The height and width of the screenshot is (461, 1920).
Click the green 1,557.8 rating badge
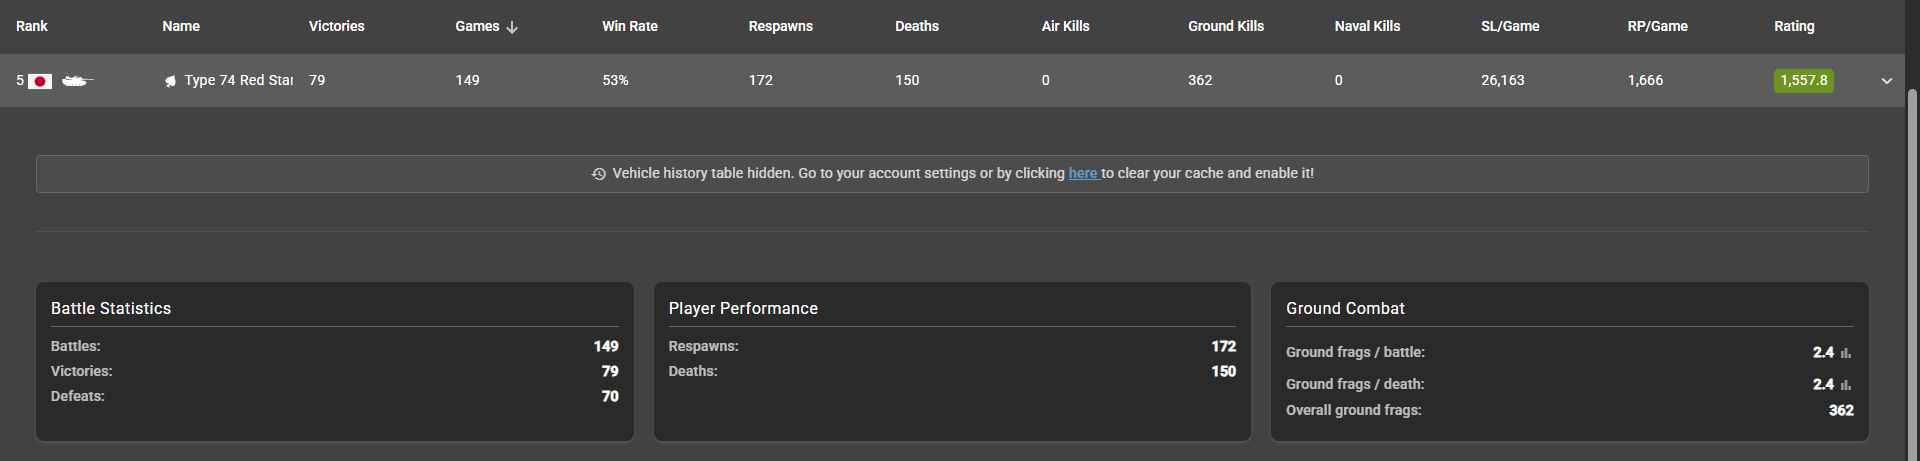tap(1803, 81)
